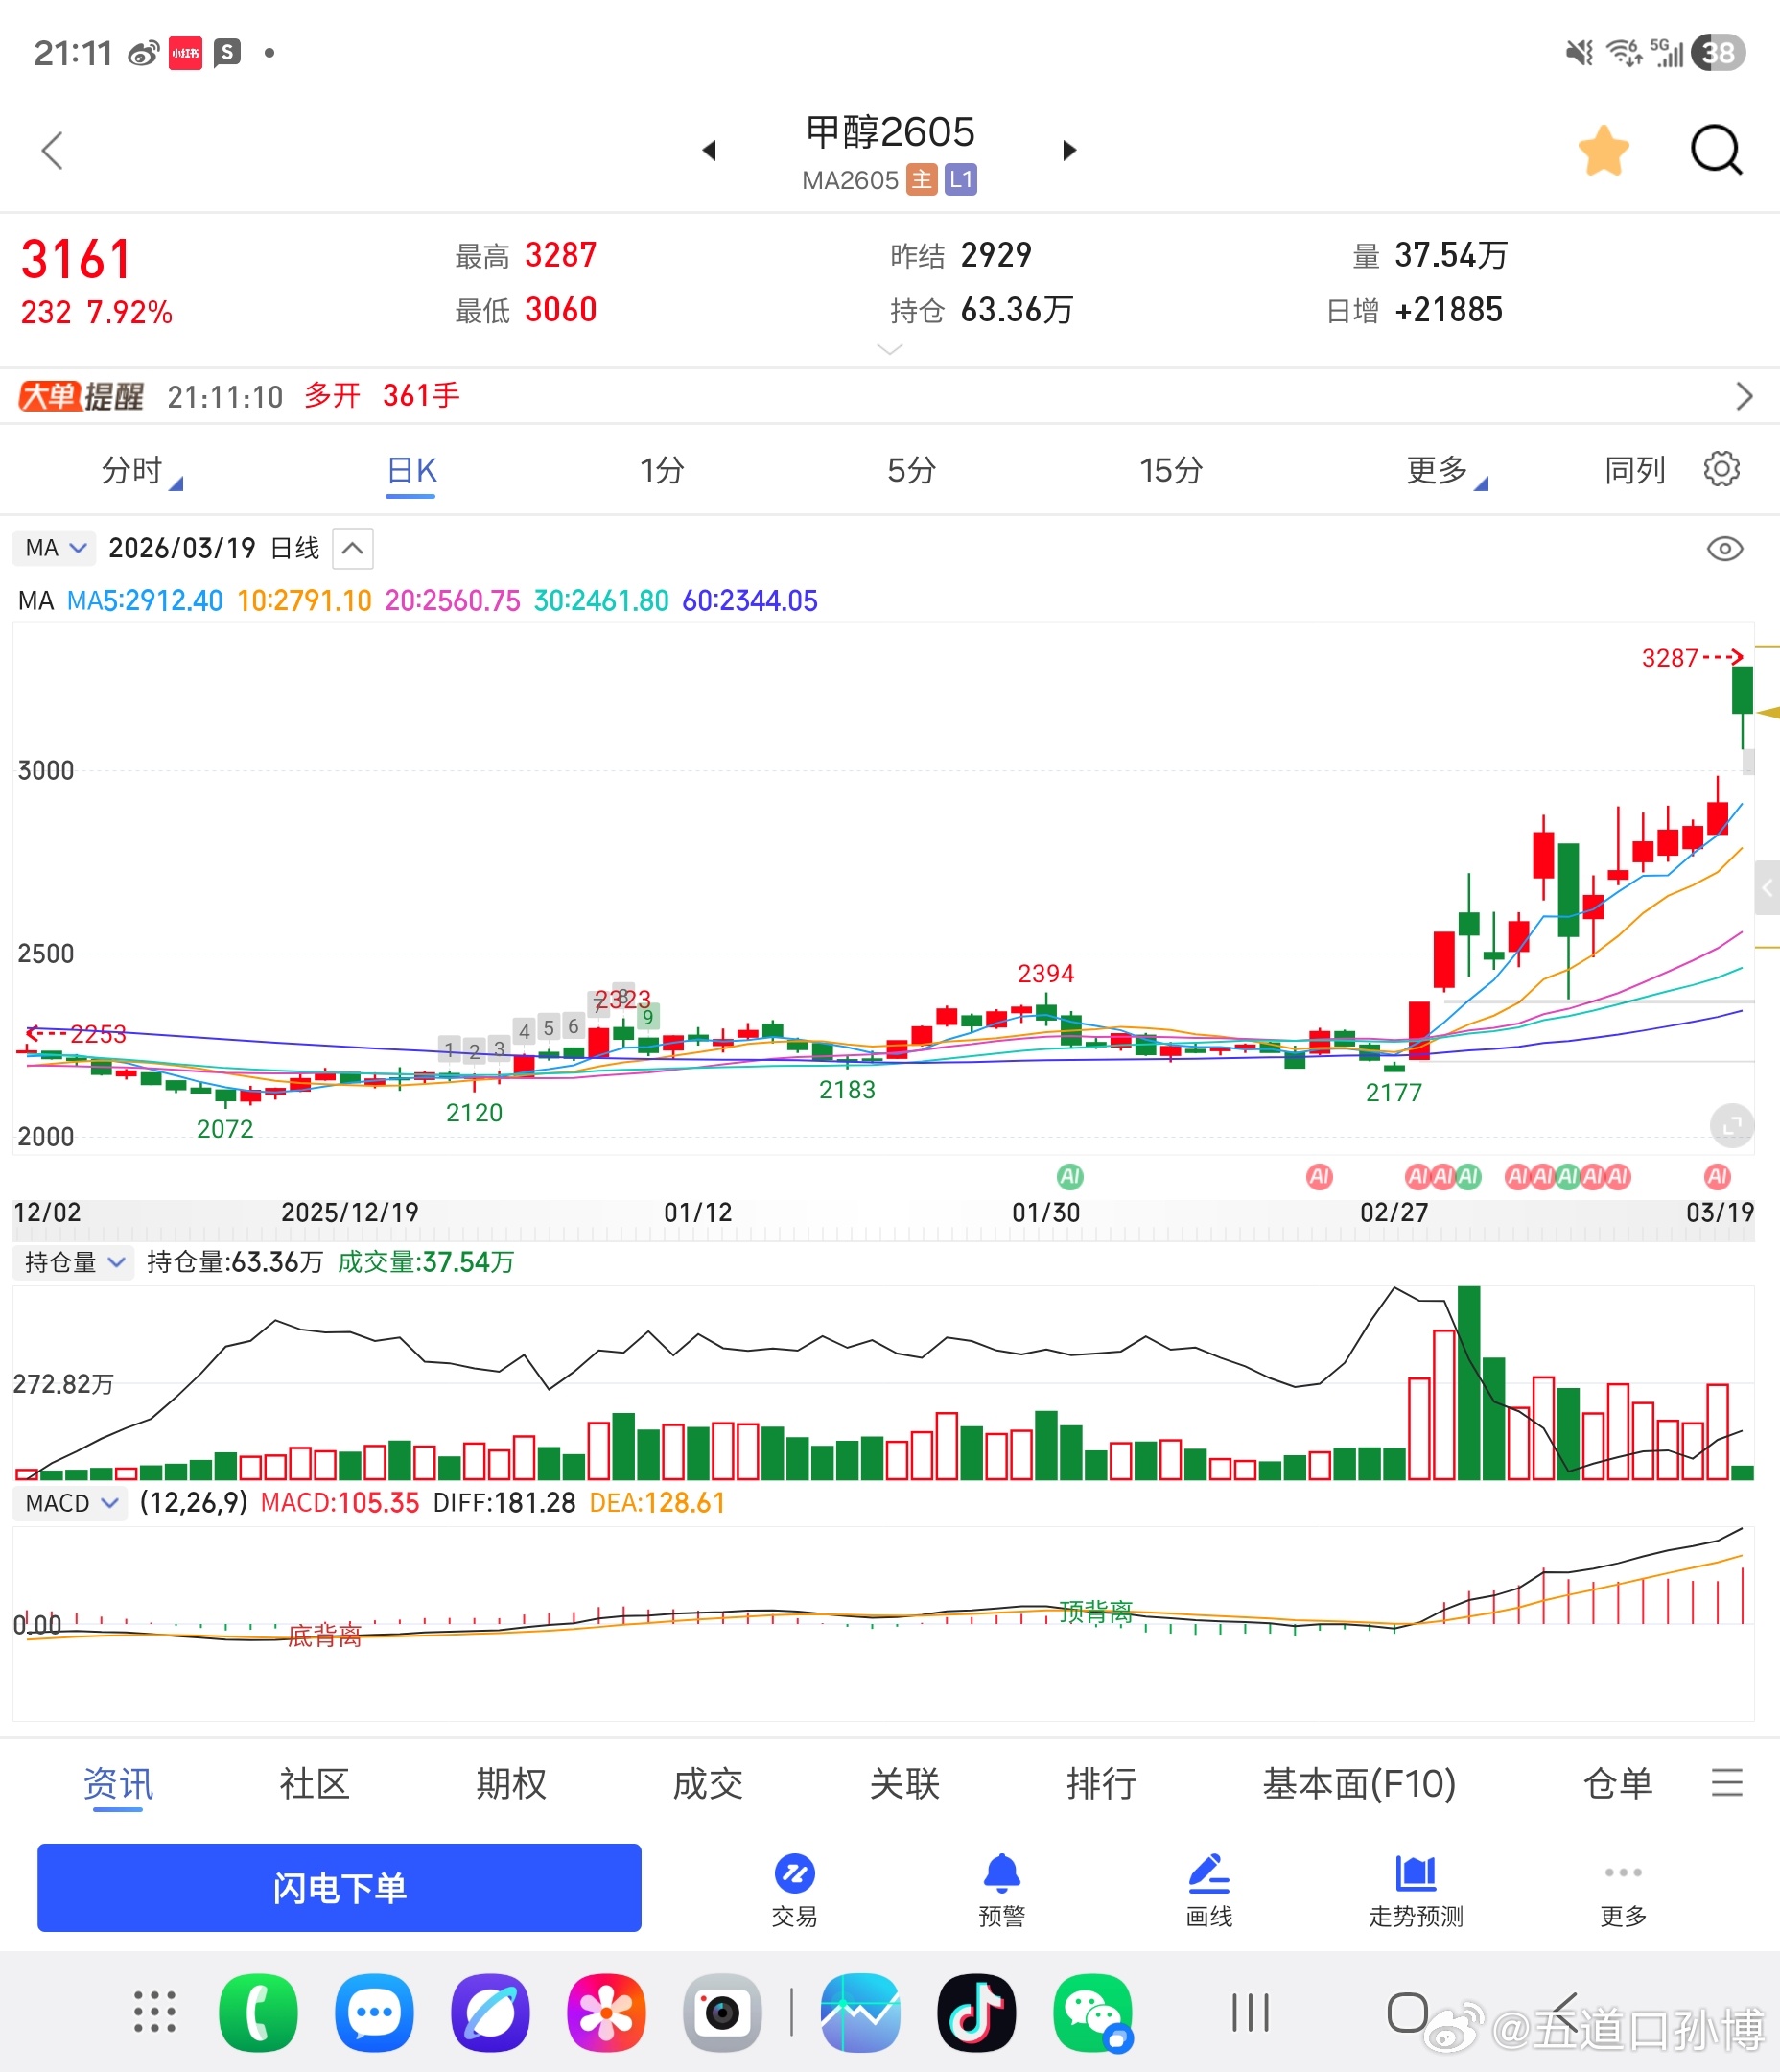Open the MACD indicator dropdown
1780x2072 pixels.
click(x=70, y=1503)
